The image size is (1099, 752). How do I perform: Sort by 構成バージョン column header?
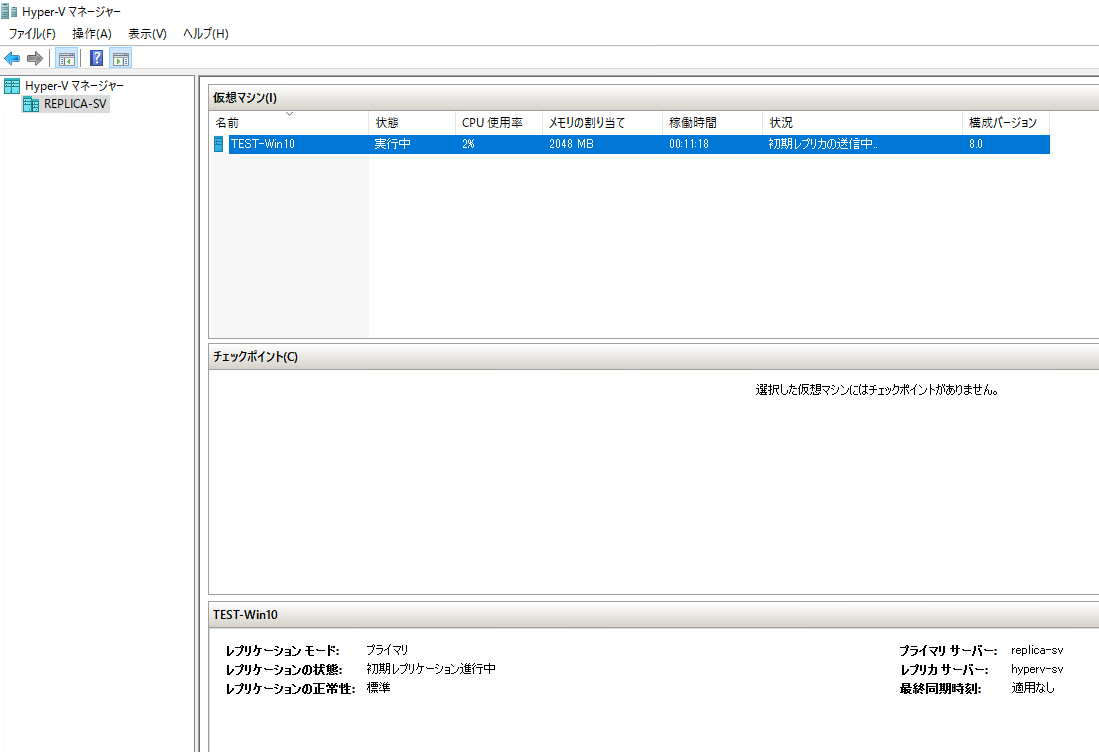(1006, 123)
